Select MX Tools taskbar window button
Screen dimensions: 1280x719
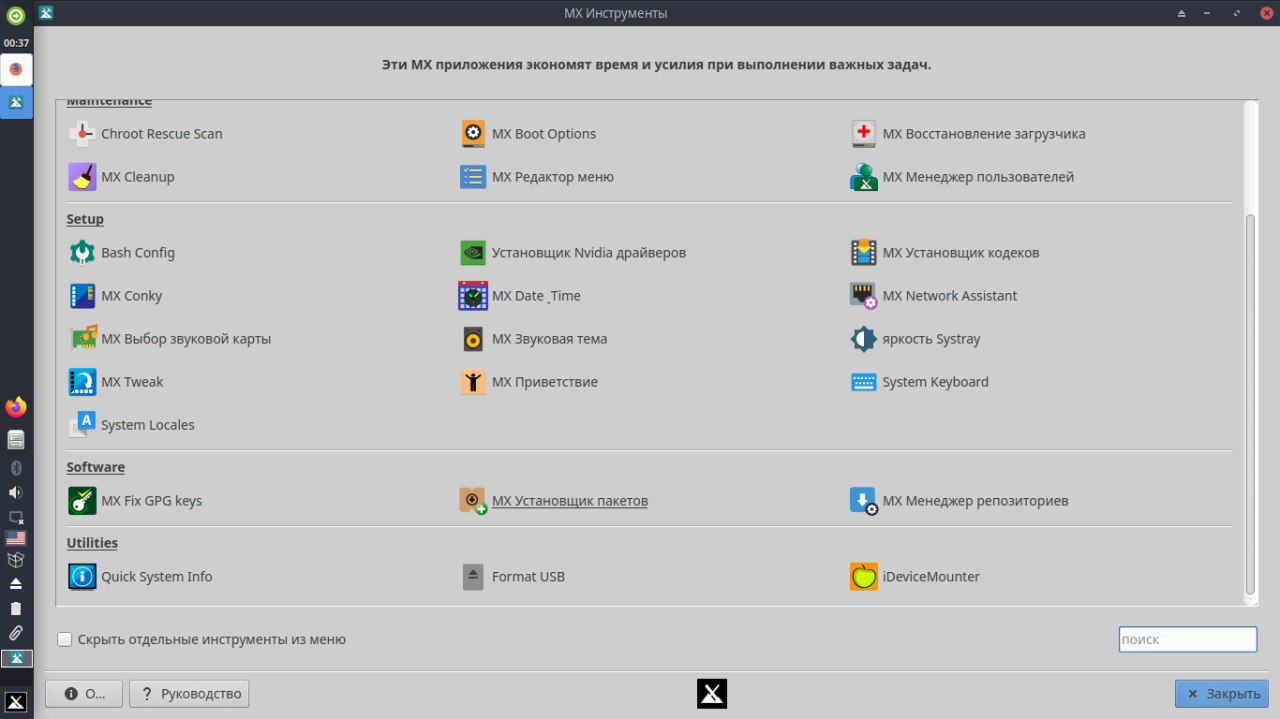pyautogui.click(x=17, y=102)
